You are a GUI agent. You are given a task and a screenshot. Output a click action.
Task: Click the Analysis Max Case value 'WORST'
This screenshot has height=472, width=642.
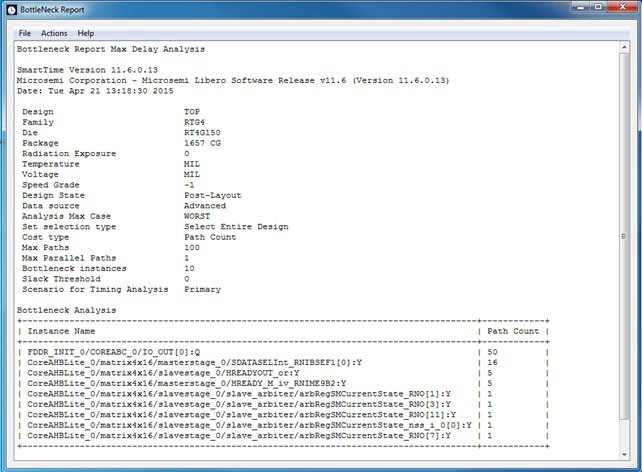tap(197, 216)
